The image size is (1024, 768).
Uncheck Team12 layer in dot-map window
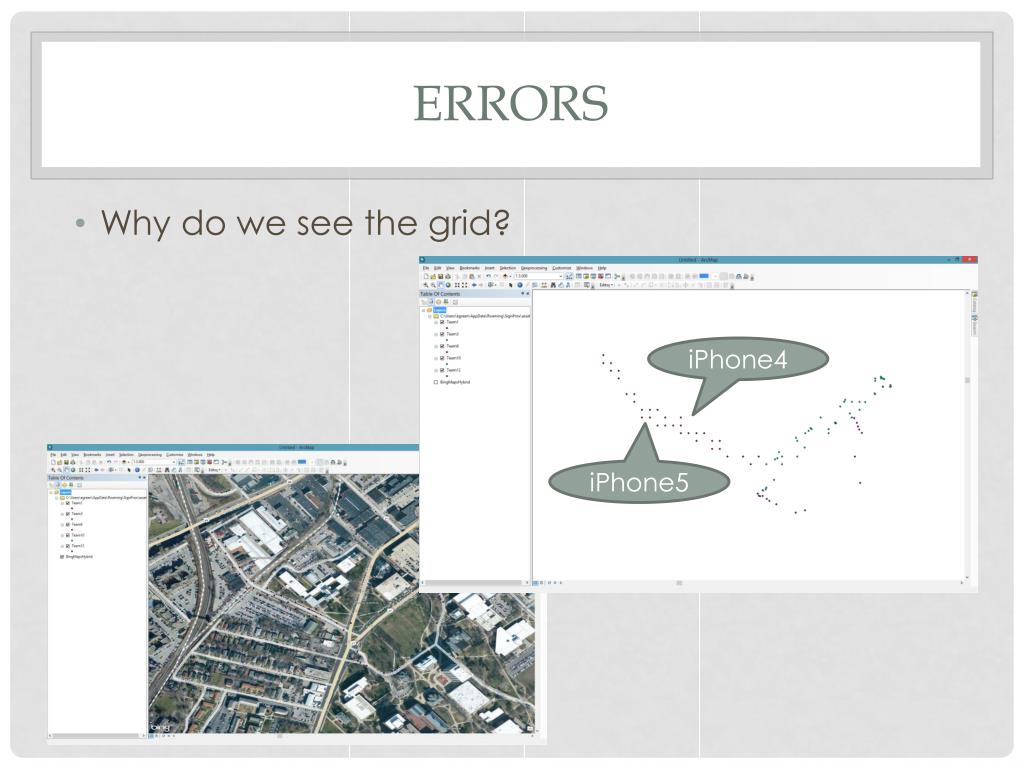(442, 370)
